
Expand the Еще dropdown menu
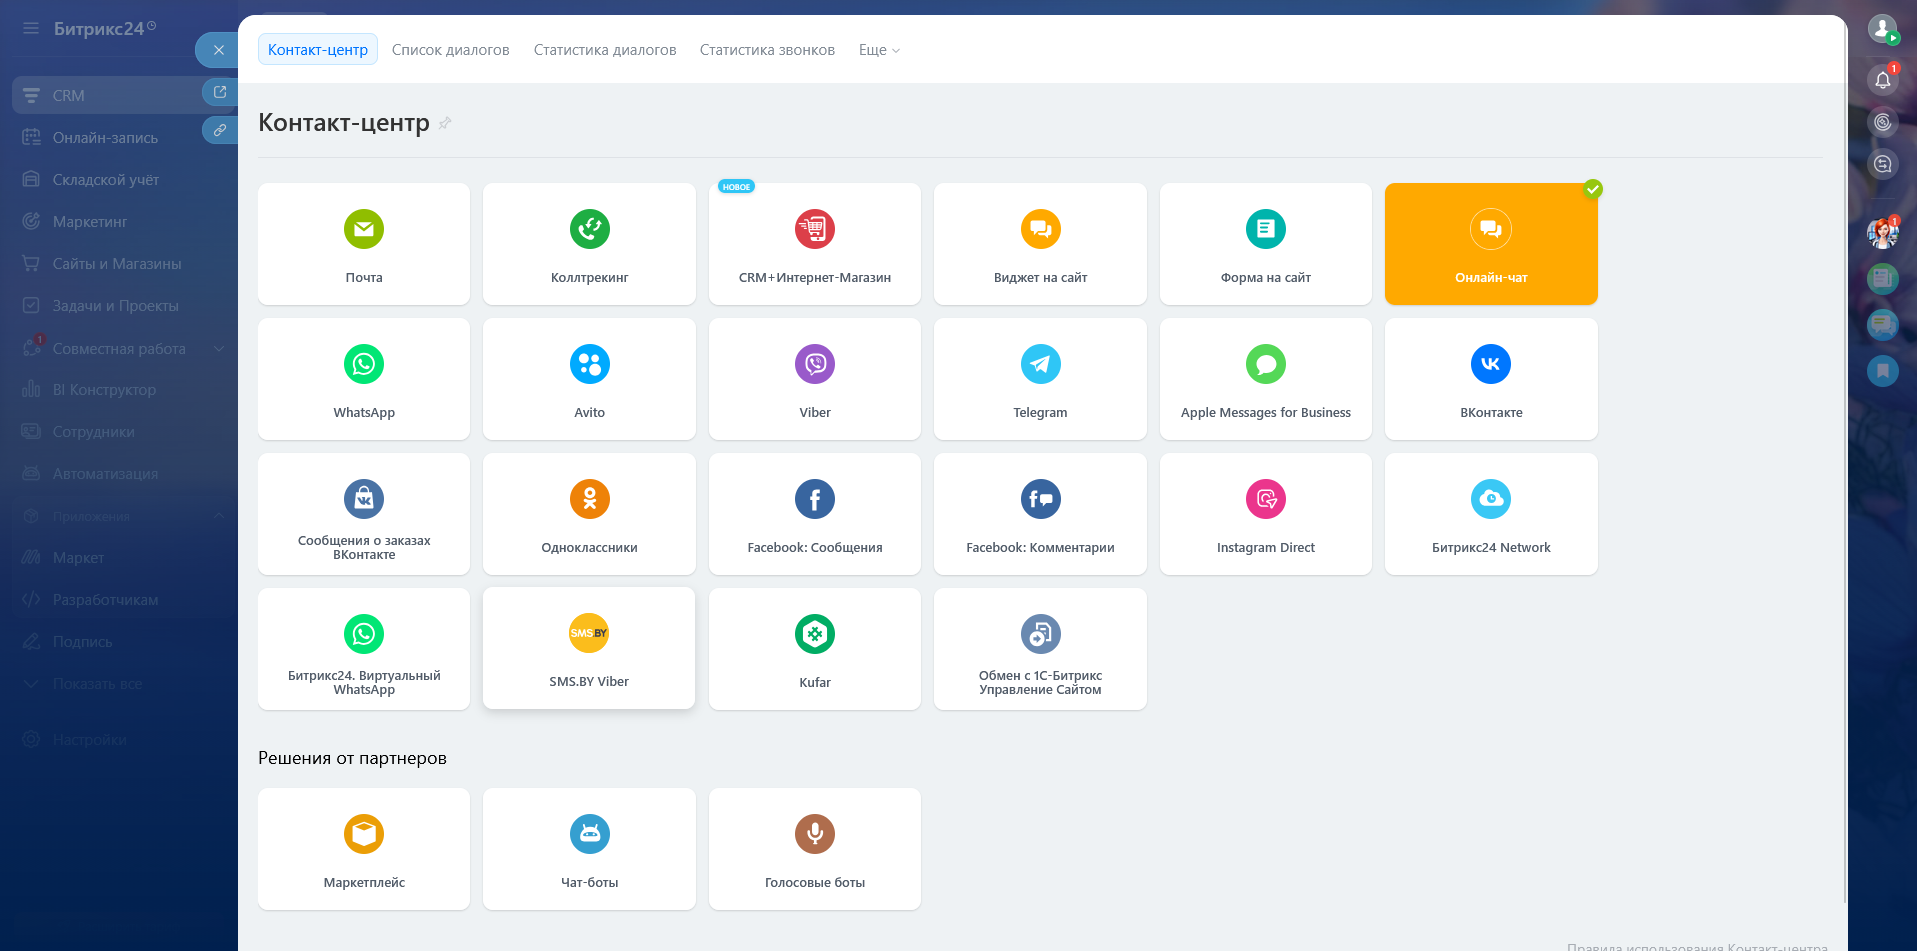pyautogui.click(x=879, y=50)
